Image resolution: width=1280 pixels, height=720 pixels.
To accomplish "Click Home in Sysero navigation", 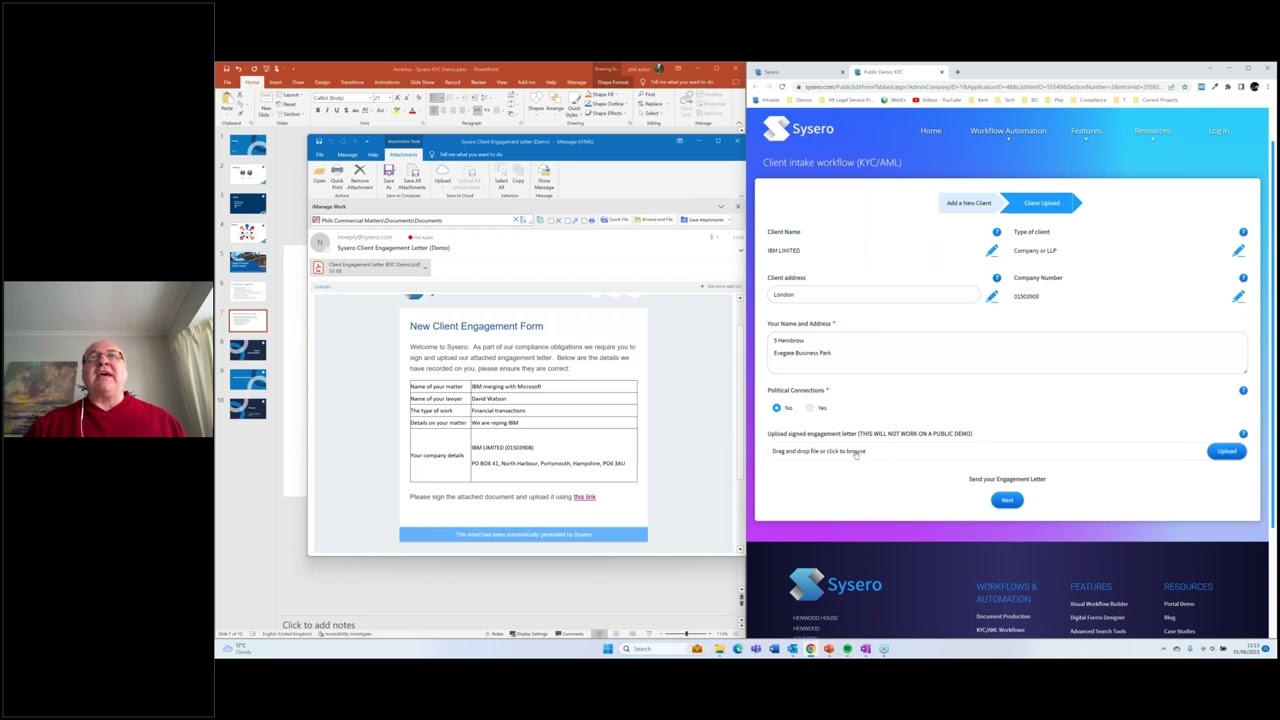I will pos(931,131).
